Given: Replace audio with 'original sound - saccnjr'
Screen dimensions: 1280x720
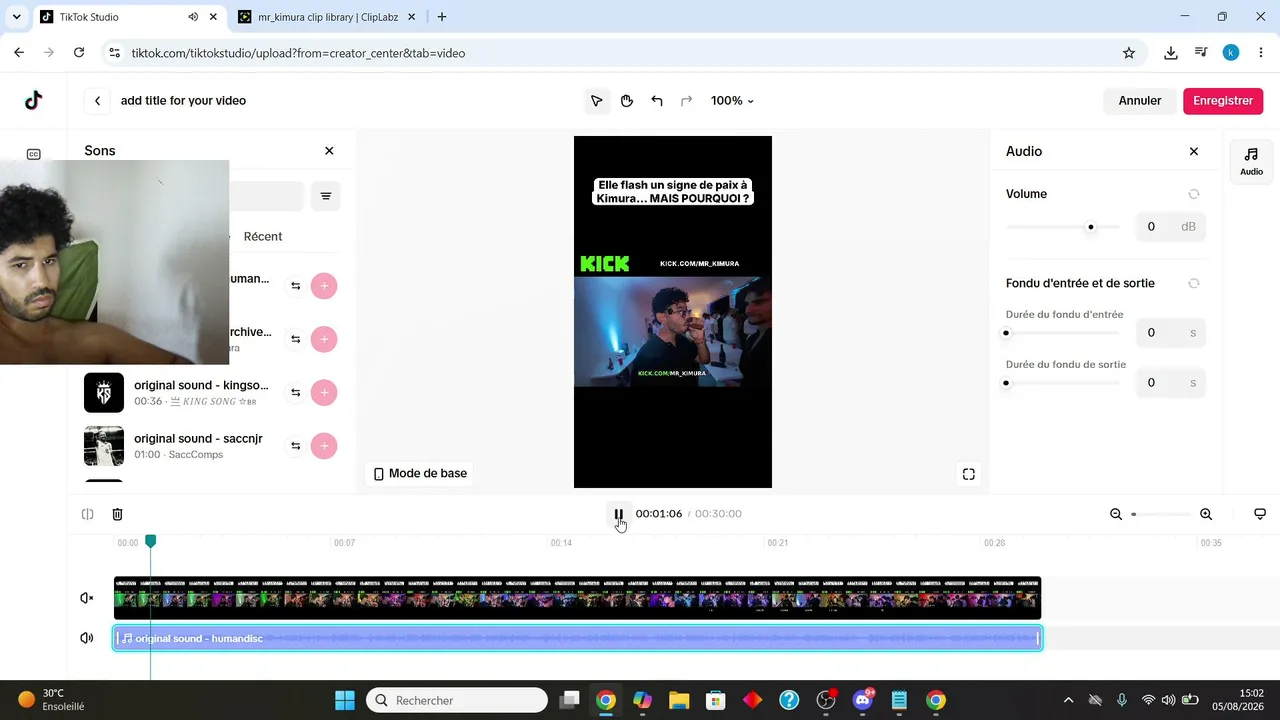Looking at the screenshot, I should click(296, 446).
